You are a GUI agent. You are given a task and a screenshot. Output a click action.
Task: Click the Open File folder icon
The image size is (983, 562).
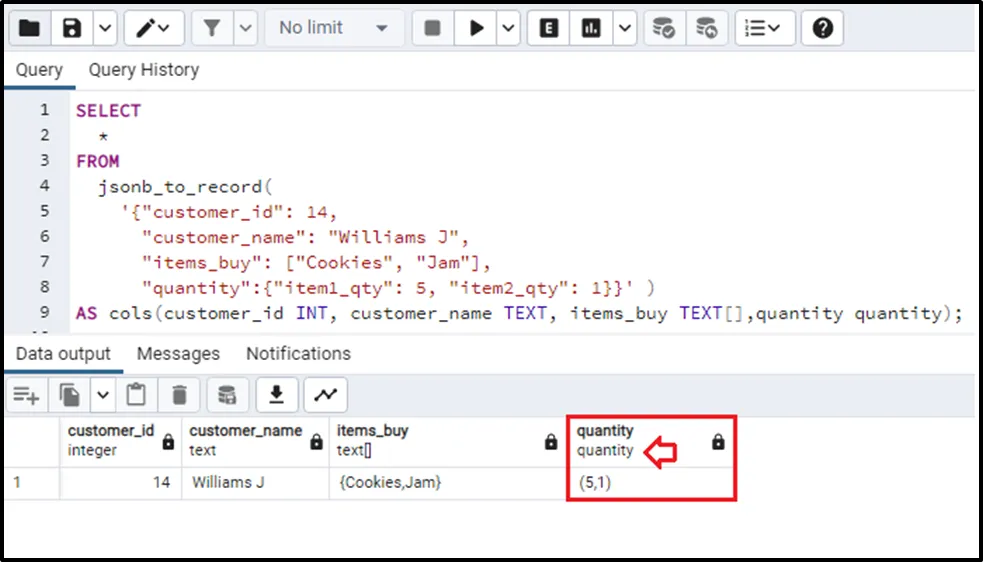point(29,28)
